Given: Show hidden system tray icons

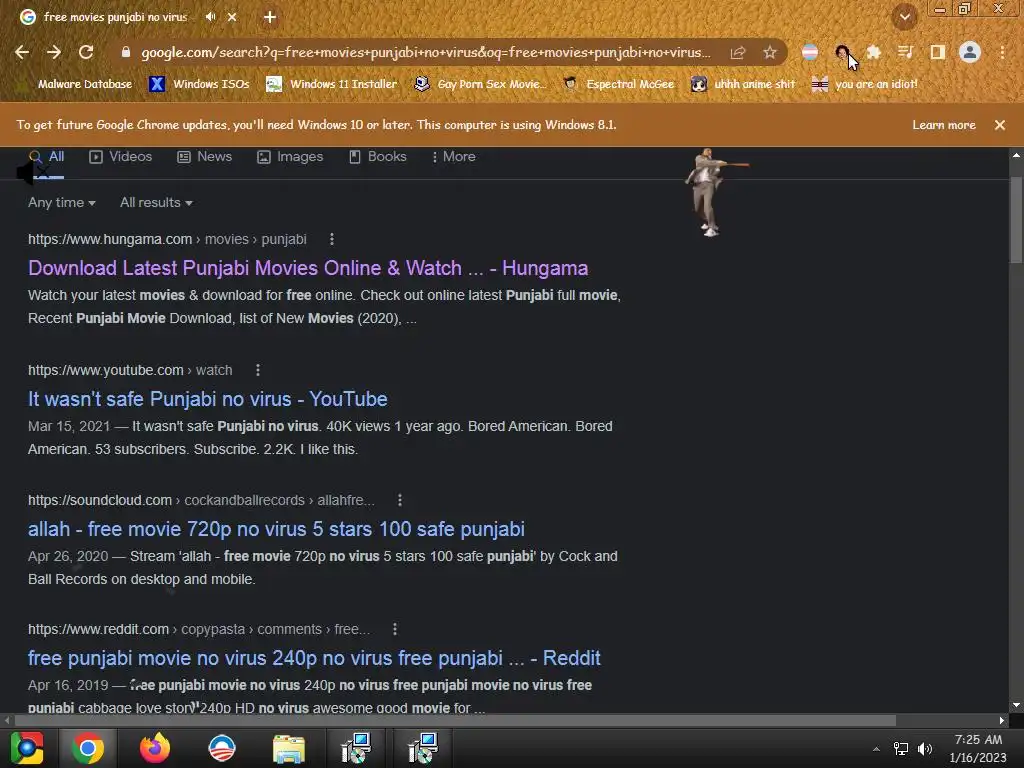Looking at the screenshot, I should pos(876,749).
